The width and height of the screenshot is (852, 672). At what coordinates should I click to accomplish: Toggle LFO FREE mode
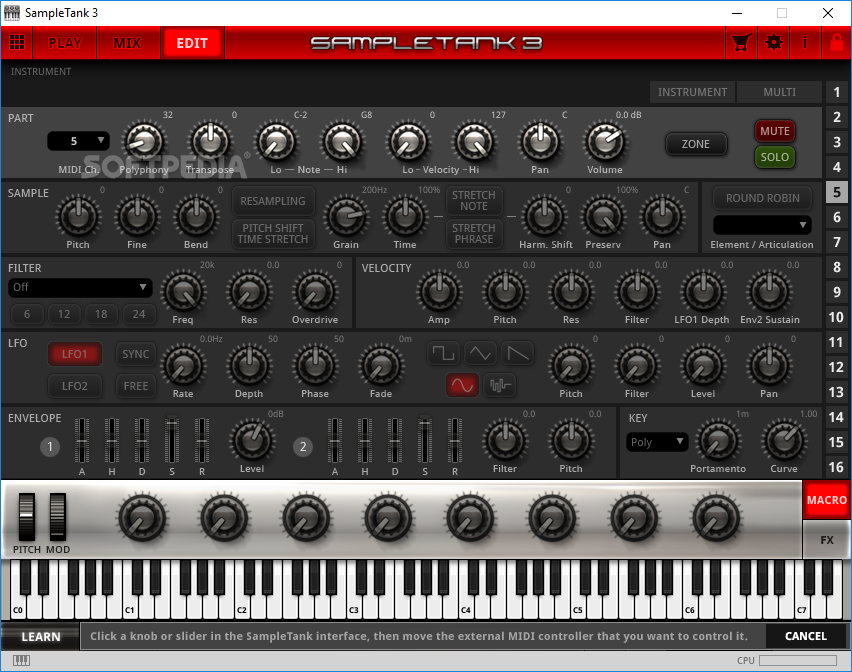[x=136, y=386]
